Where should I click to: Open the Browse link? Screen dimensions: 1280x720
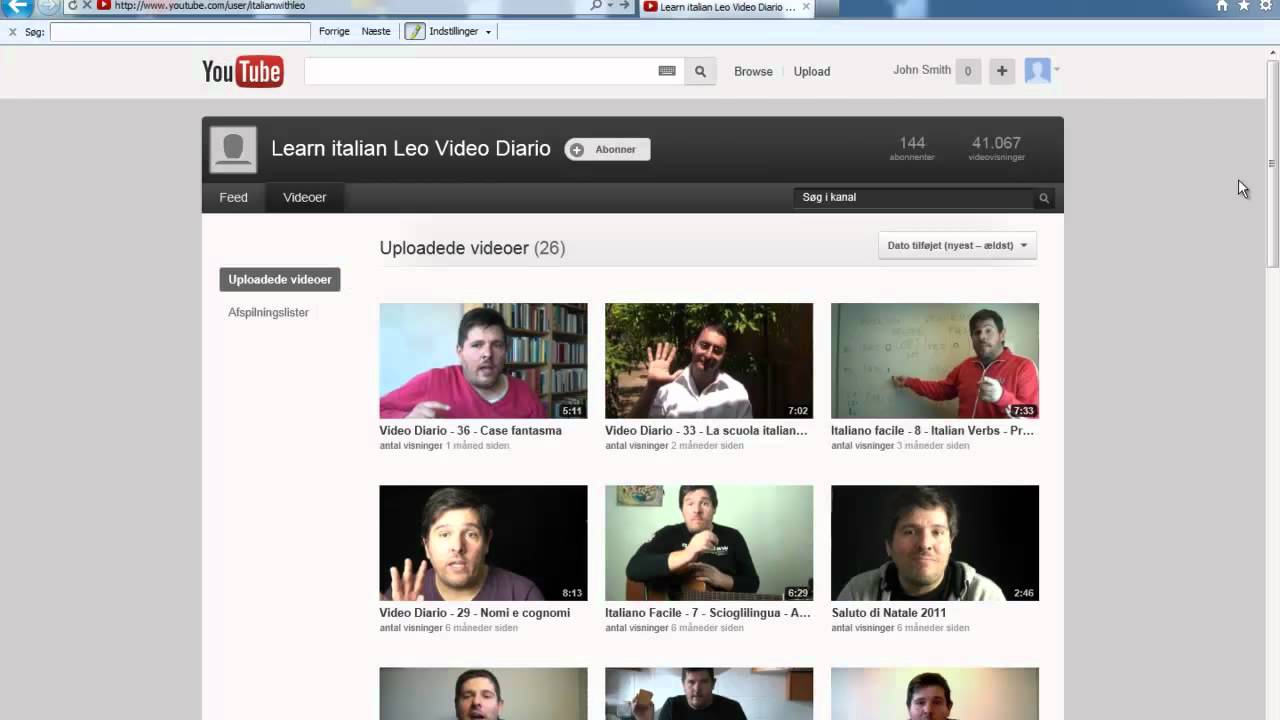[753, 72]
